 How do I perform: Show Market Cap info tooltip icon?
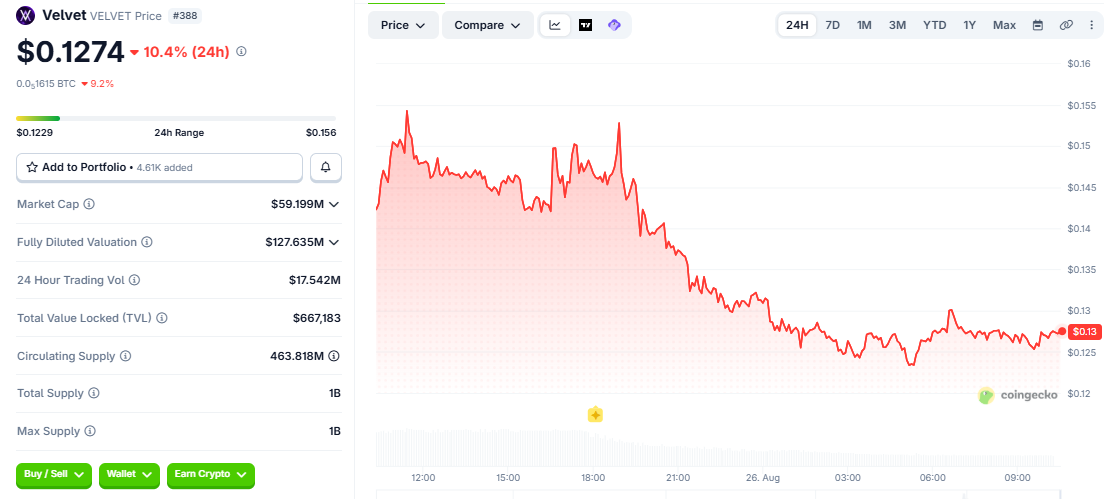point(89,204)
